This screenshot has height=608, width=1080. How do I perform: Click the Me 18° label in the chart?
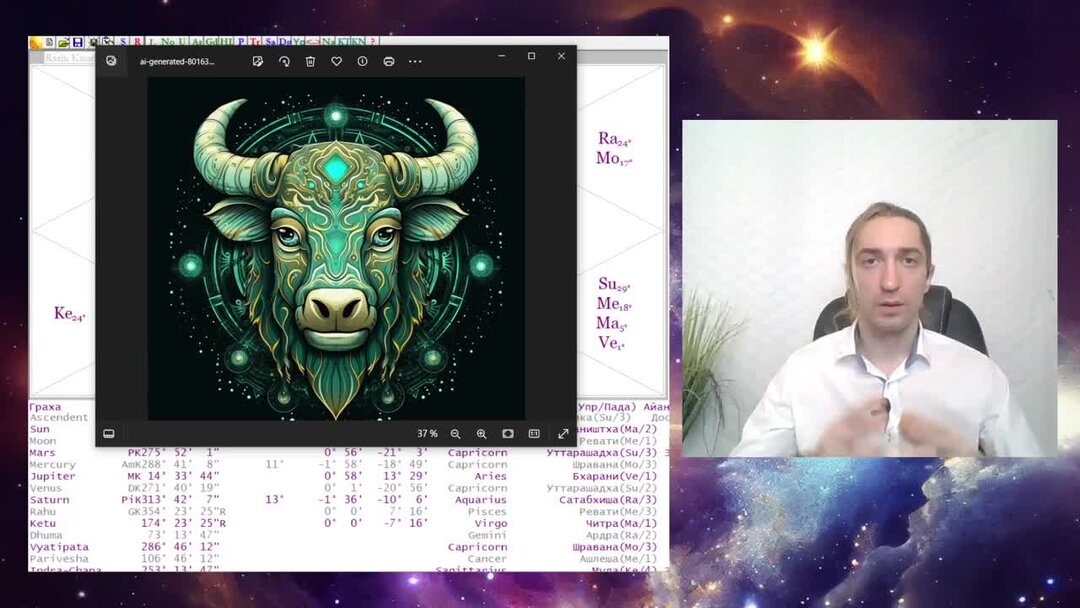point(614,304)
